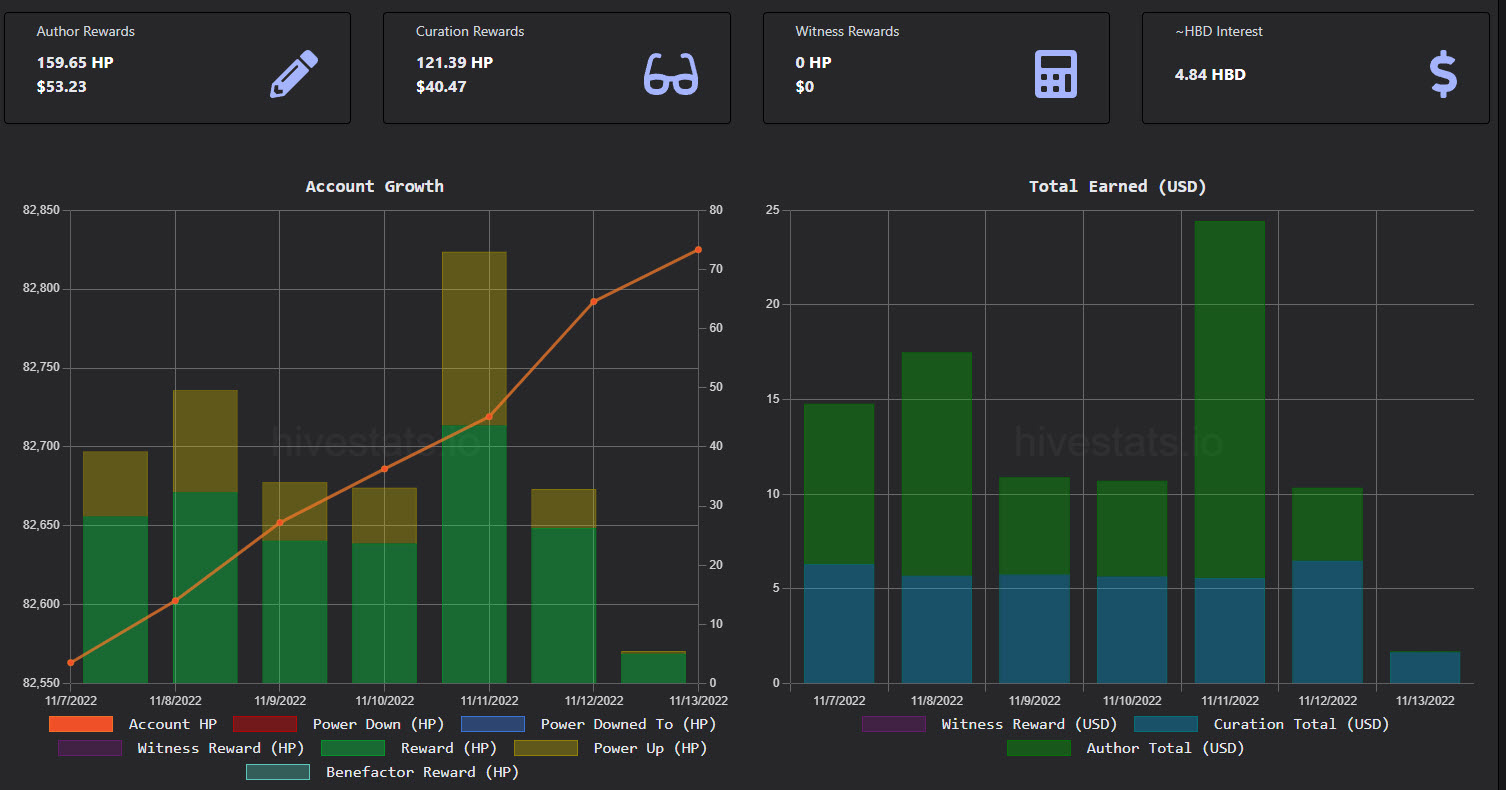Click the Power Up (HP) legend label
The width and height of the screenshot is (1506, 790).
(x=650, y=748)
